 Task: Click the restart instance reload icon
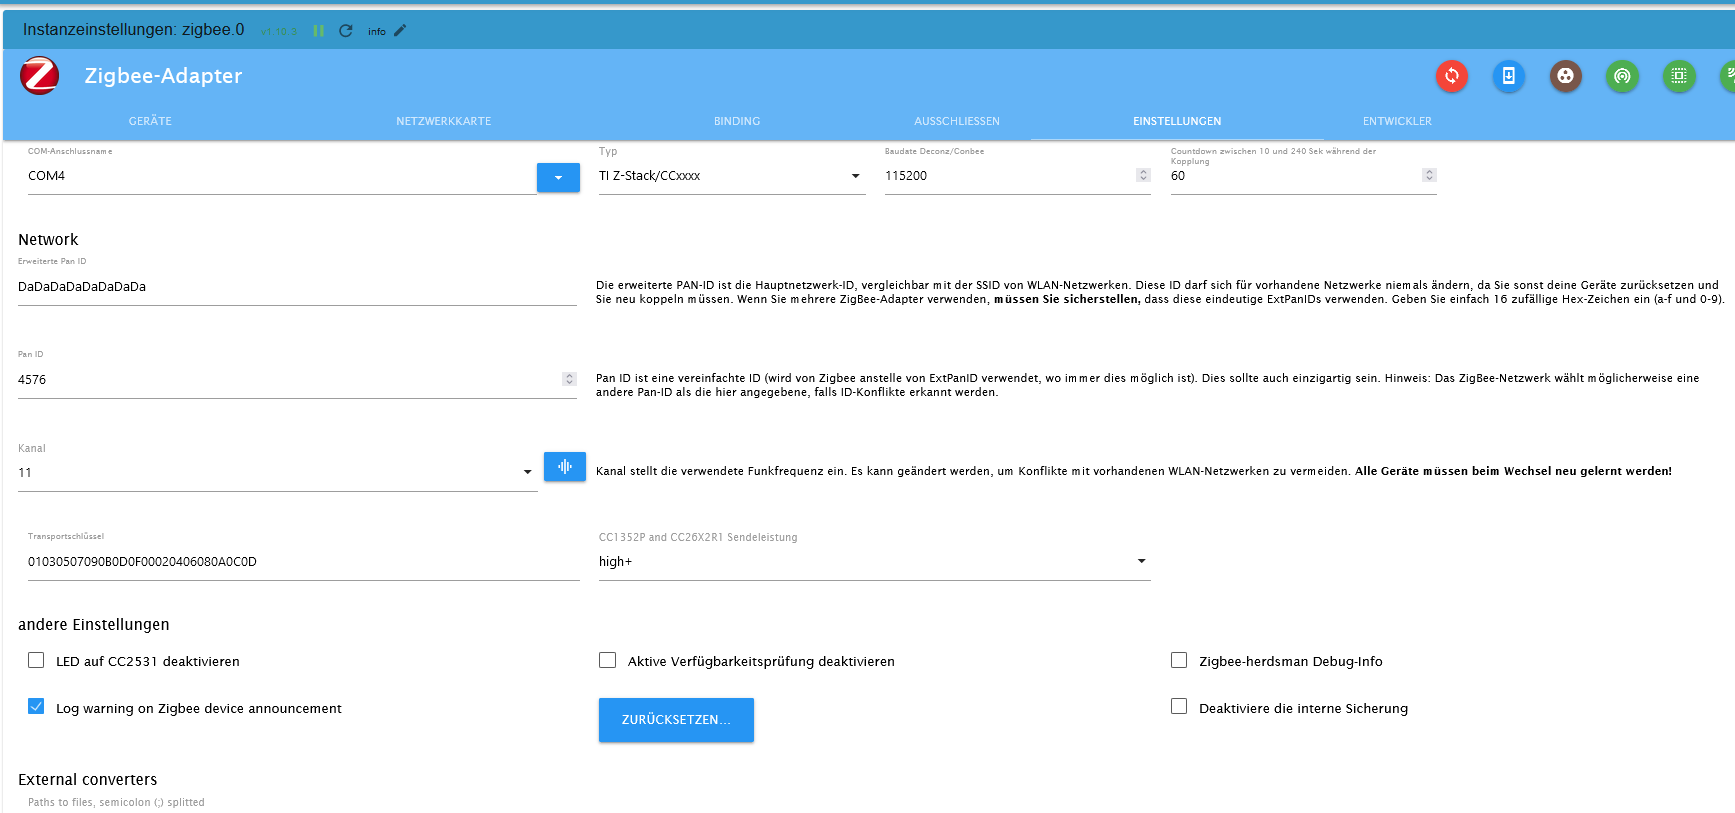point(346,31)
